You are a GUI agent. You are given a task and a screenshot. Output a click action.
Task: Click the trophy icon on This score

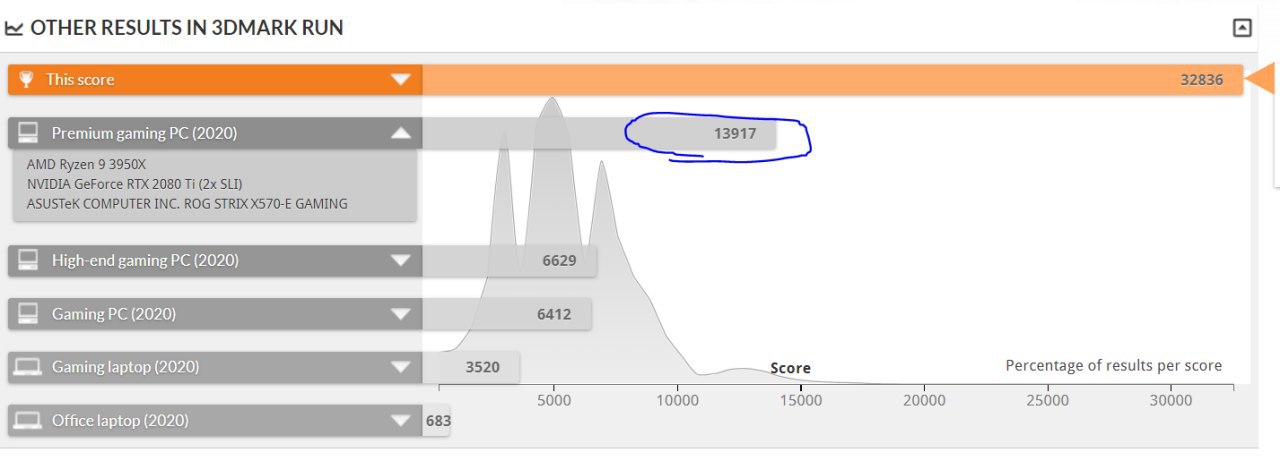27,80
